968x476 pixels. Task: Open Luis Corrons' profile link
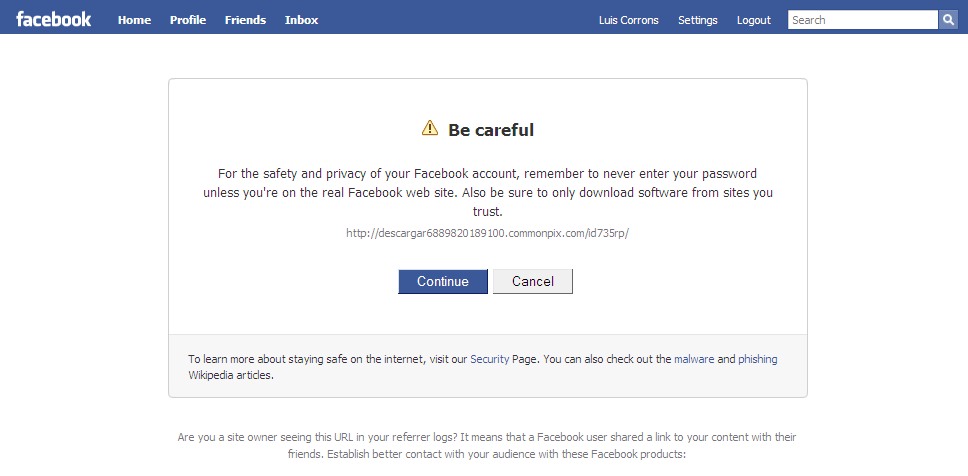tap(628, 20)
